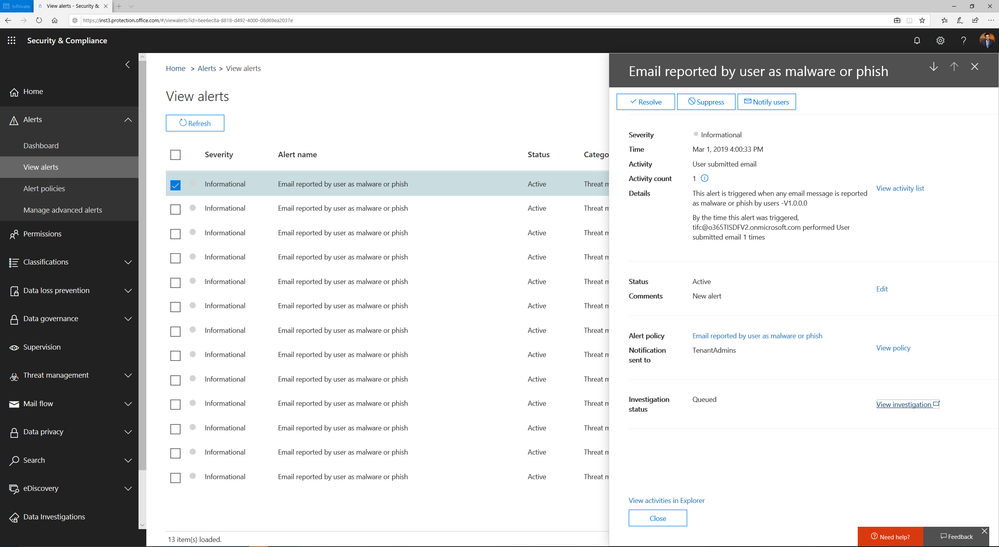Click the Refresh button
Viewport: 999px width, 547px height.
195,123
